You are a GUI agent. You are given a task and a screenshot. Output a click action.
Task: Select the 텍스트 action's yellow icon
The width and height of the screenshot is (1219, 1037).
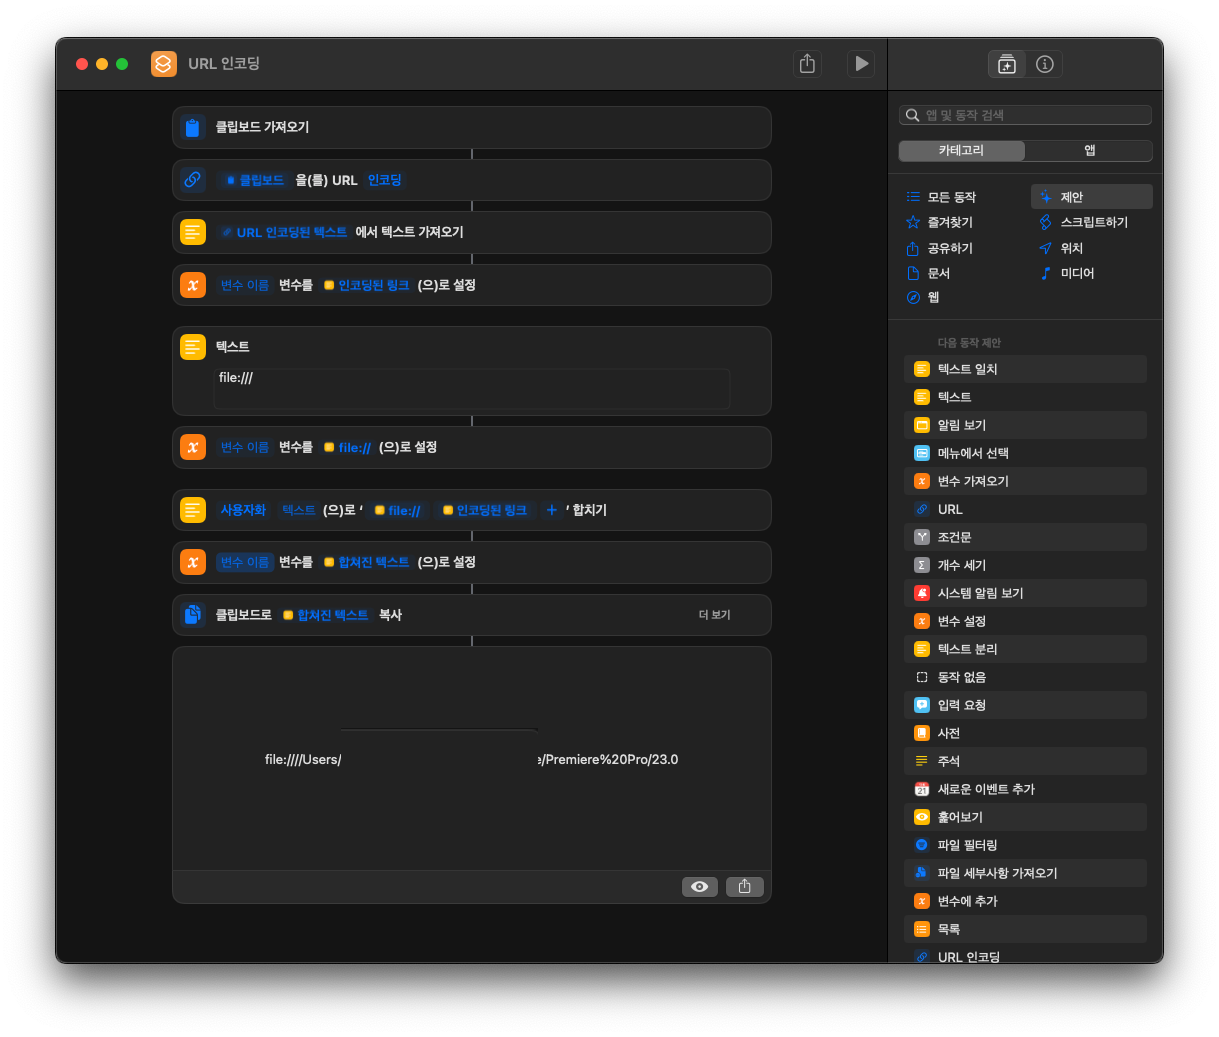193,346
